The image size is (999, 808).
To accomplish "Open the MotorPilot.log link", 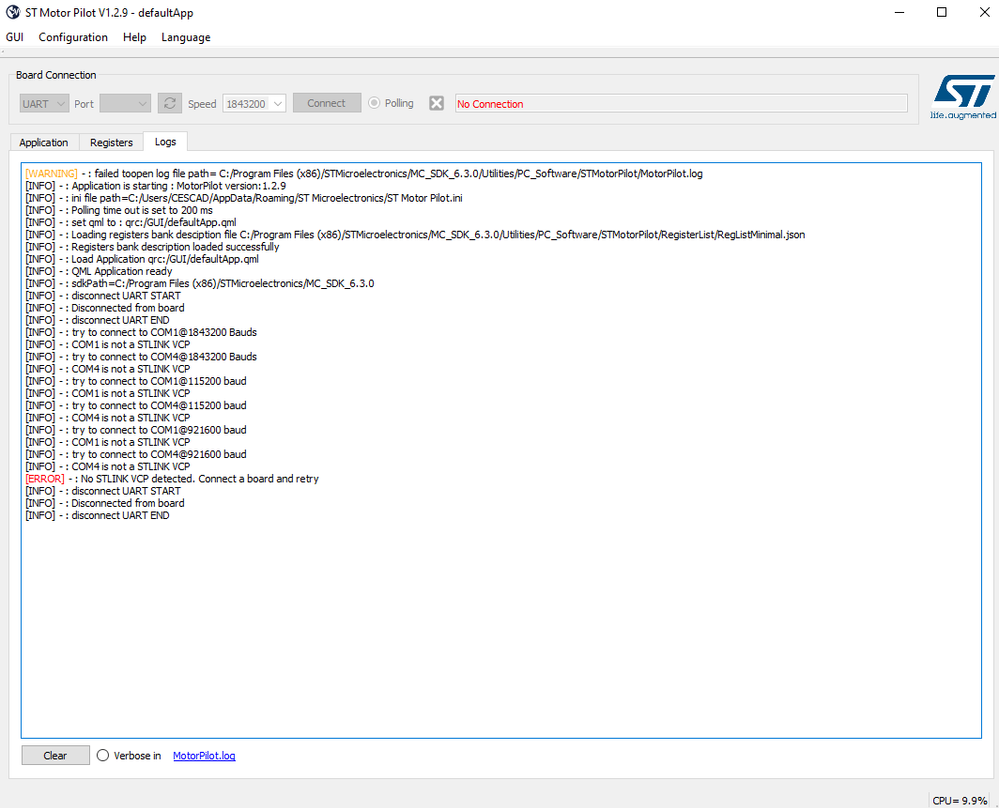I will point(204,755).
